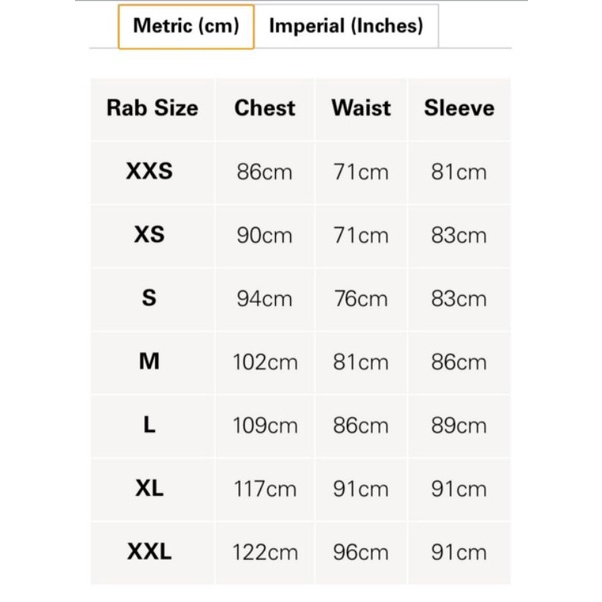Select the M size row label
The height and width of the screenshot is (602, 602).
point(149,361)
